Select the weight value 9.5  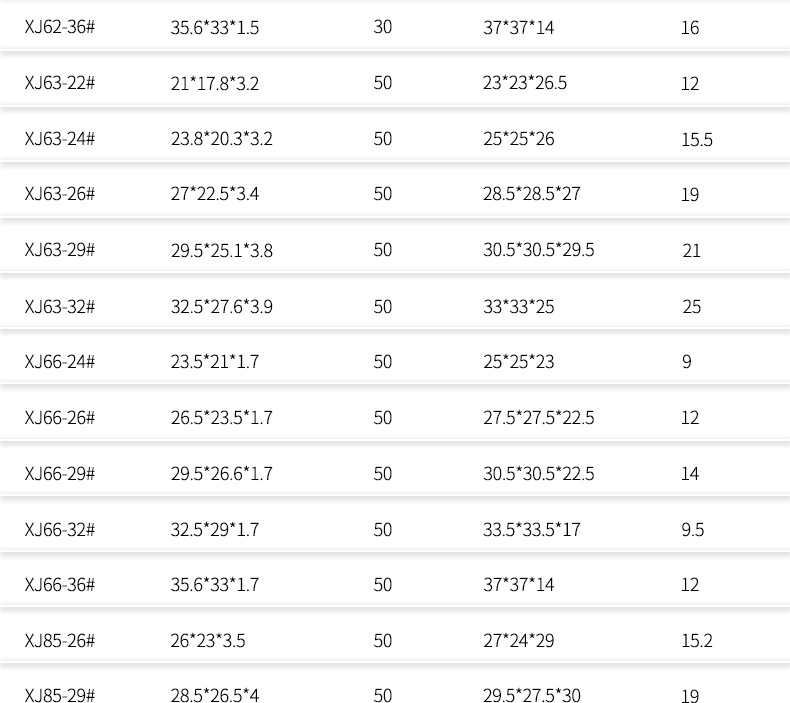tap(692, 530)
